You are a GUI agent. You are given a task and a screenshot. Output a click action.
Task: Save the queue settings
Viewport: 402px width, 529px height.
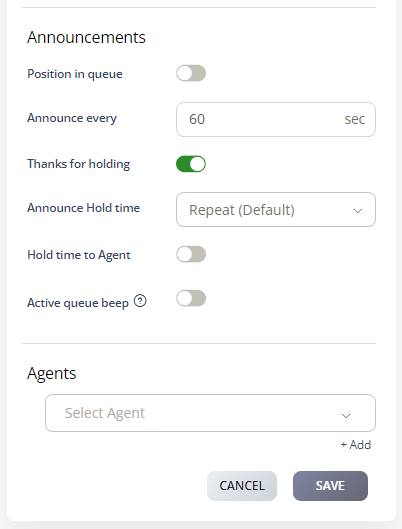tap(330, 486)
